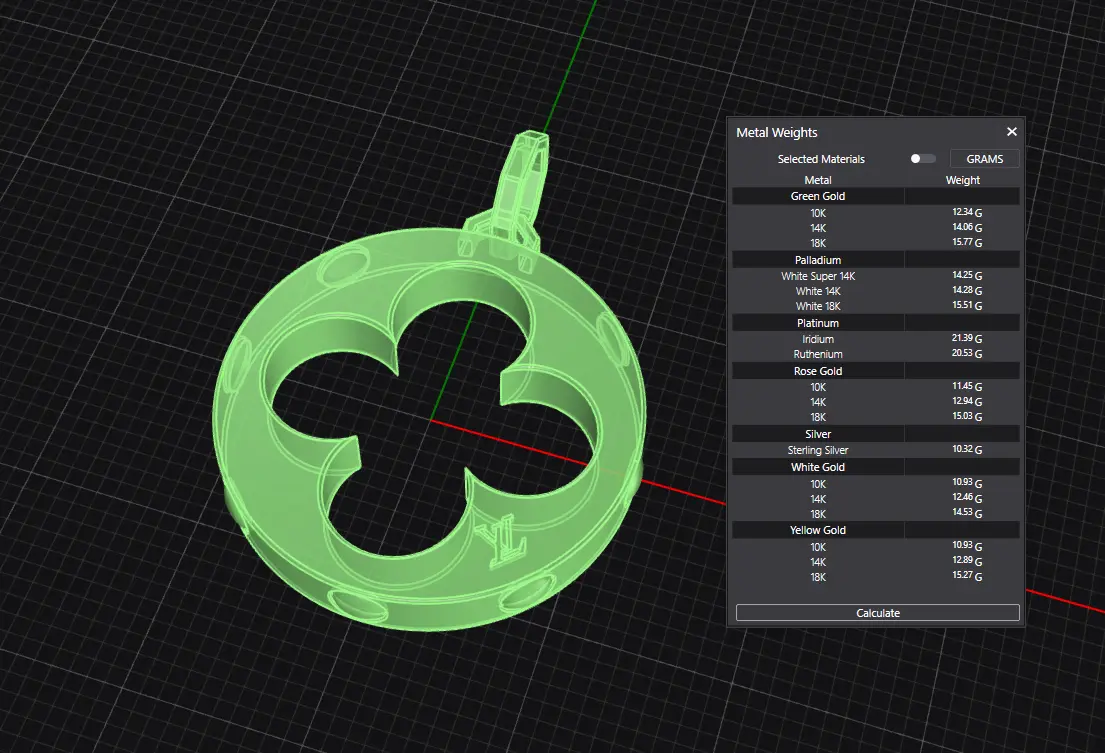The width and height of the screenshot is (1105, 753).
Task: Click the Metal Weights panel title
Action: pyautogui.click(x=777, y=132)
